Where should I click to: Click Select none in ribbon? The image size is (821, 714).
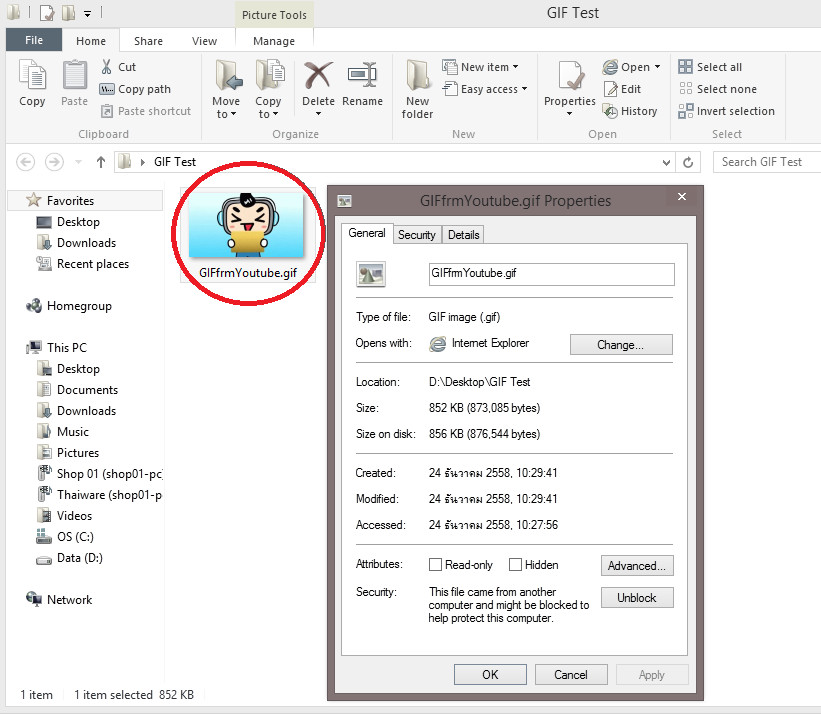[x=717, y=89]
